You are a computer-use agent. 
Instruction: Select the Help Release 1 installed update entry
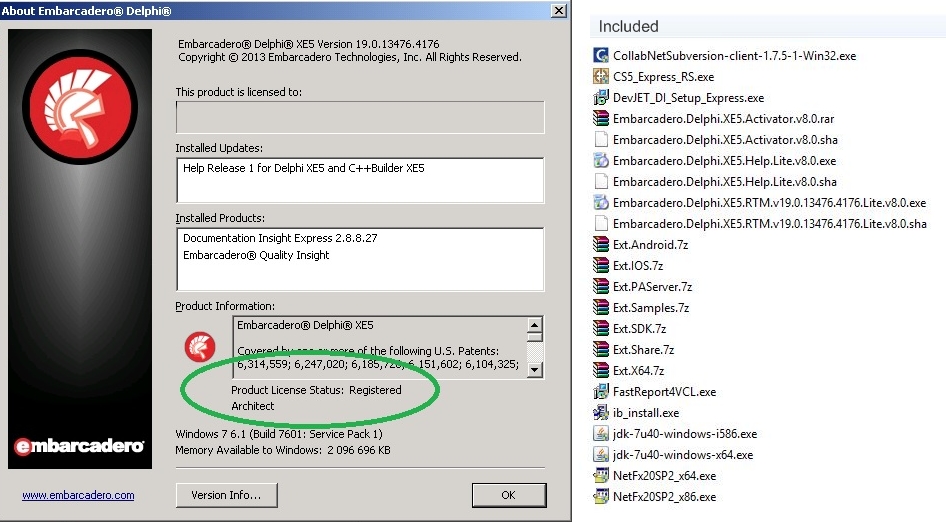coord(304,168)
